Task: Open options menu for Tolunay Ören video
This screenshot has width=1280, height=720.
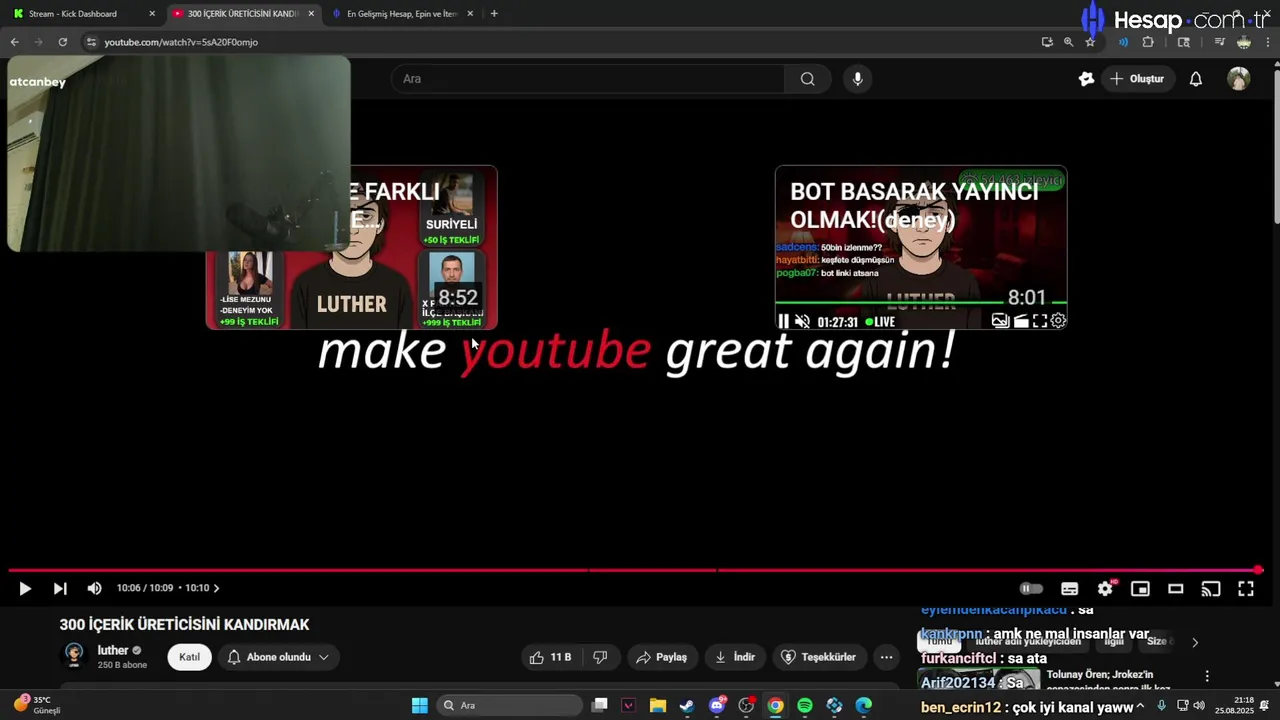Action: (1207, 676)
